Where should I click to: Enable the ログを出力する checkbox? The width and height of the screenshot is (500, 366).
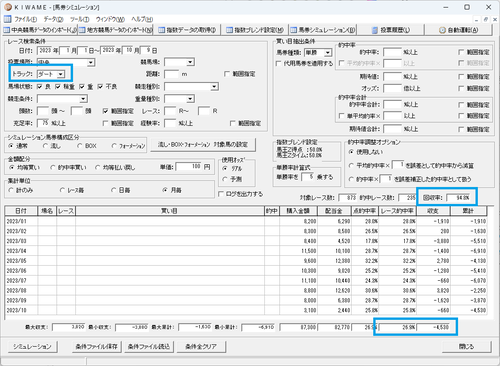[x=220, y=194]
